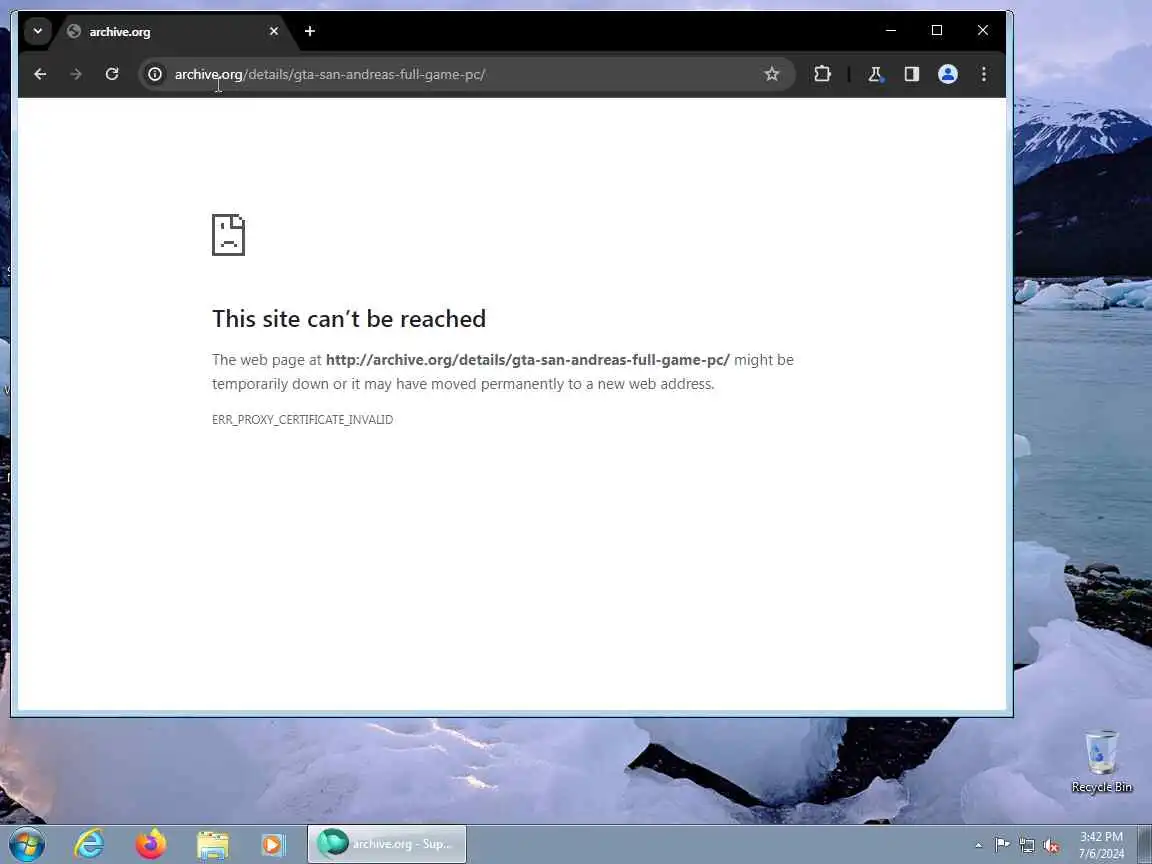Open the Extensions puzzle icon
Viewport: 1152px width, 864px height.
pyautogui.click(x=822, y=74)
